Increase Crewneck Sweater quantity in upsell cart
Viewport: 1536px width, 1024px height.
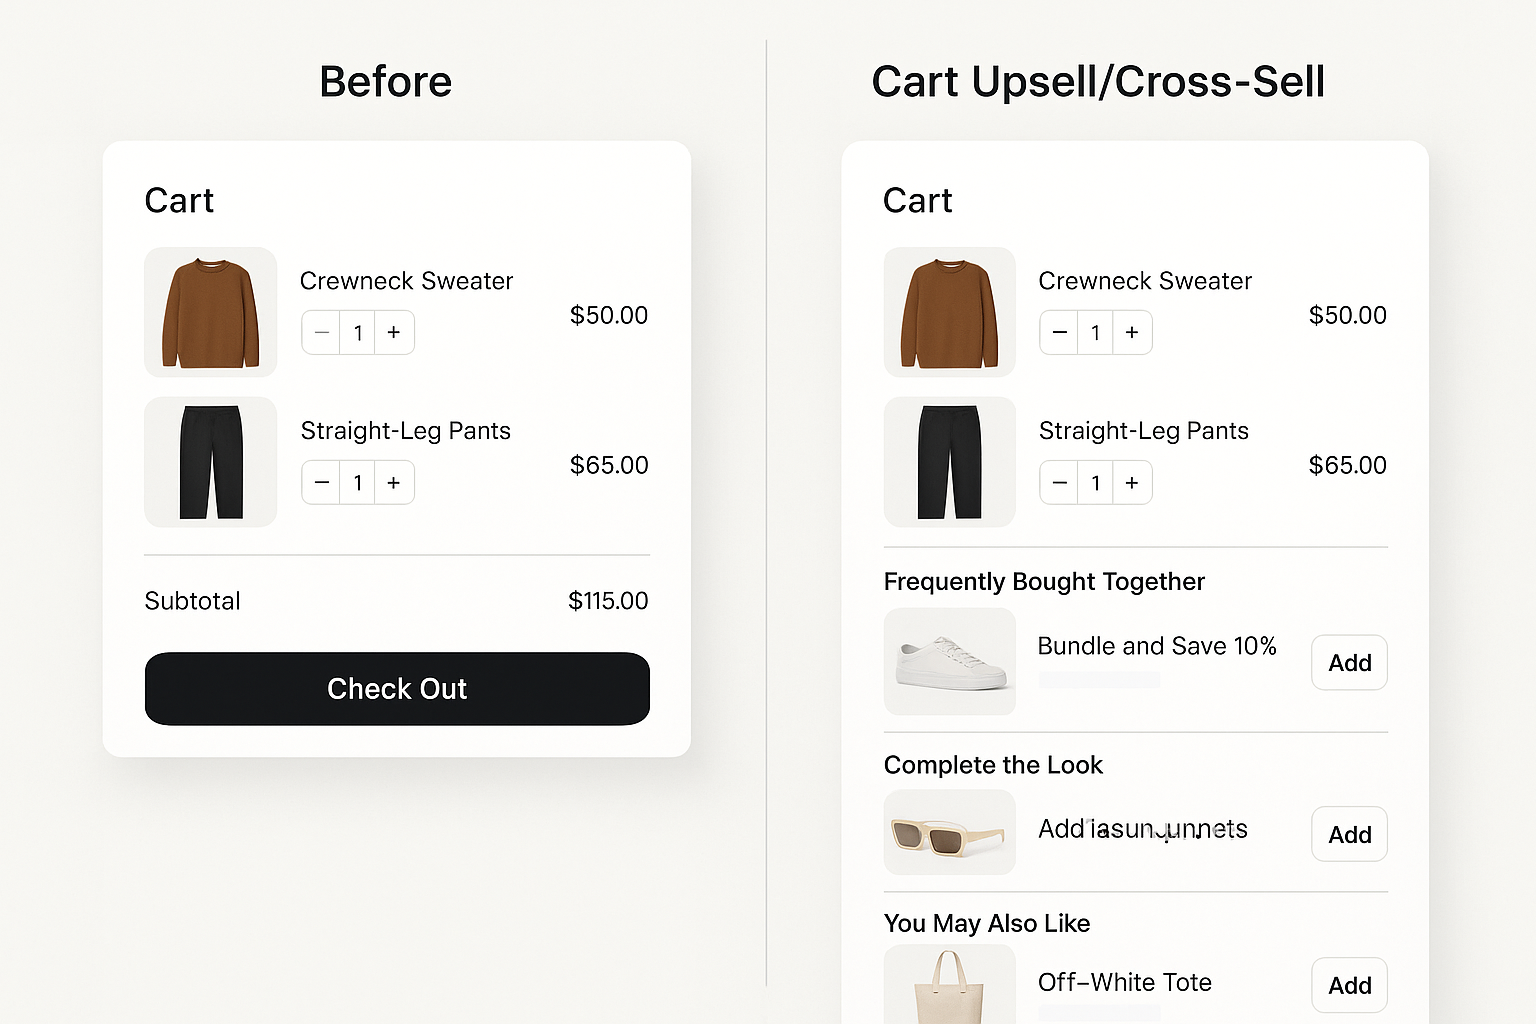coord(1132,332)
